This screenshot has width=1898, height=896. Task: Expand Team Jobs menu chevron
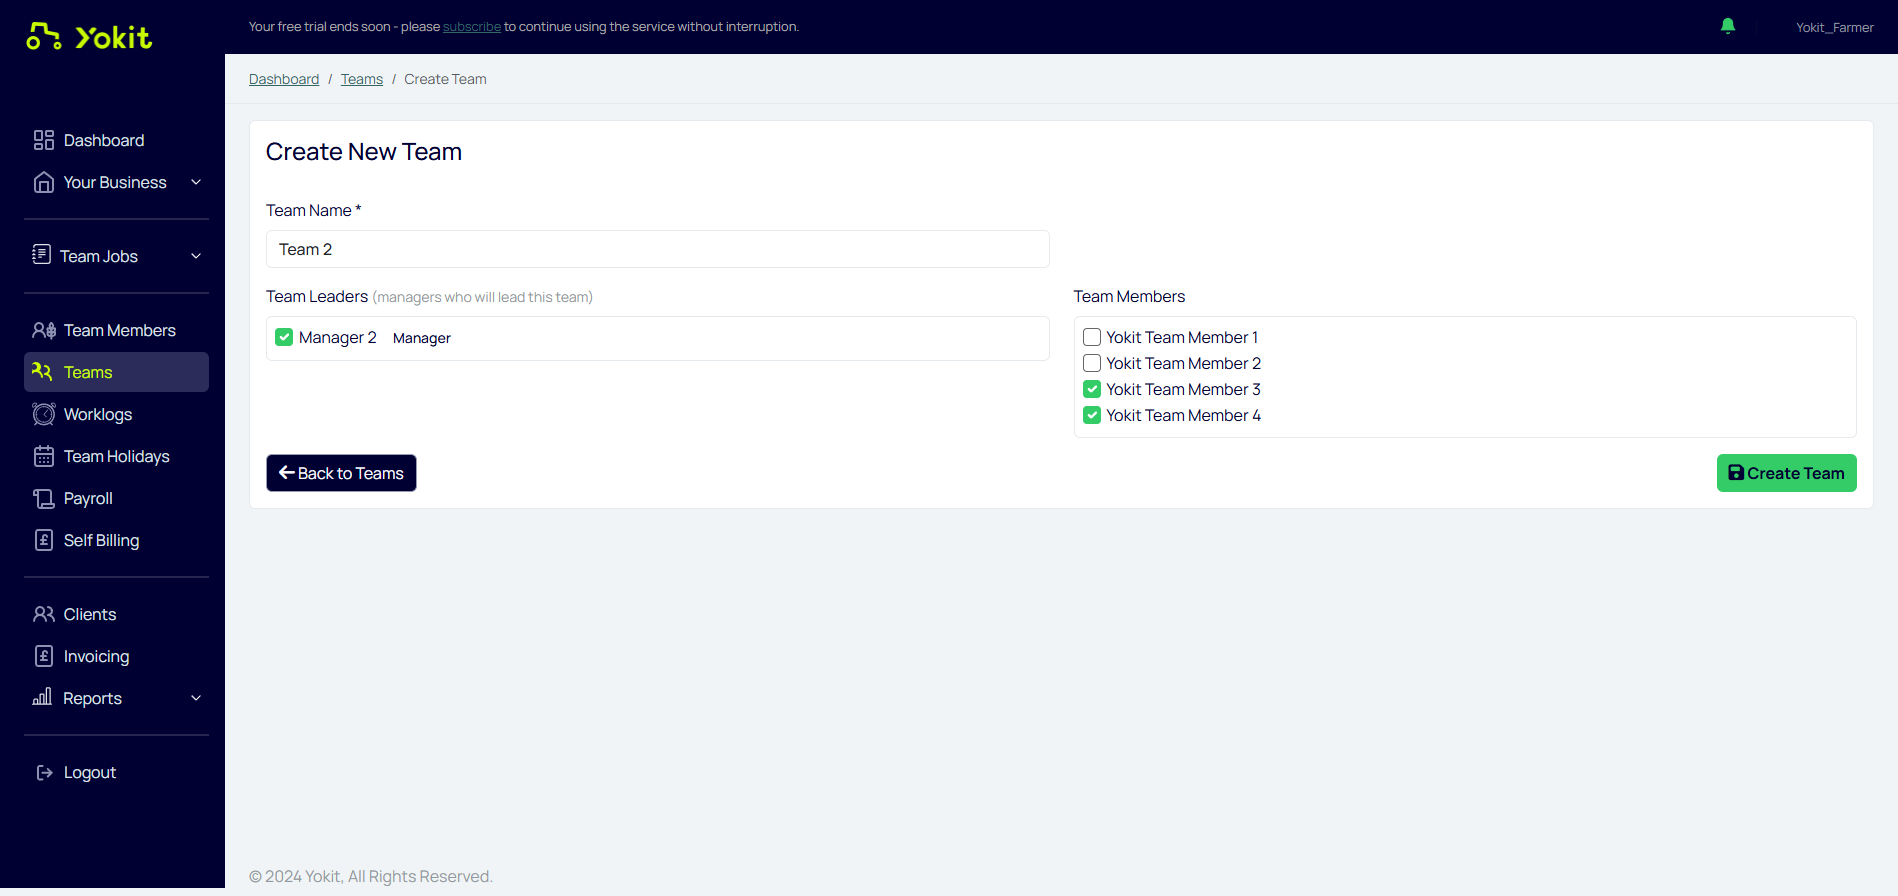pos(196,256)
